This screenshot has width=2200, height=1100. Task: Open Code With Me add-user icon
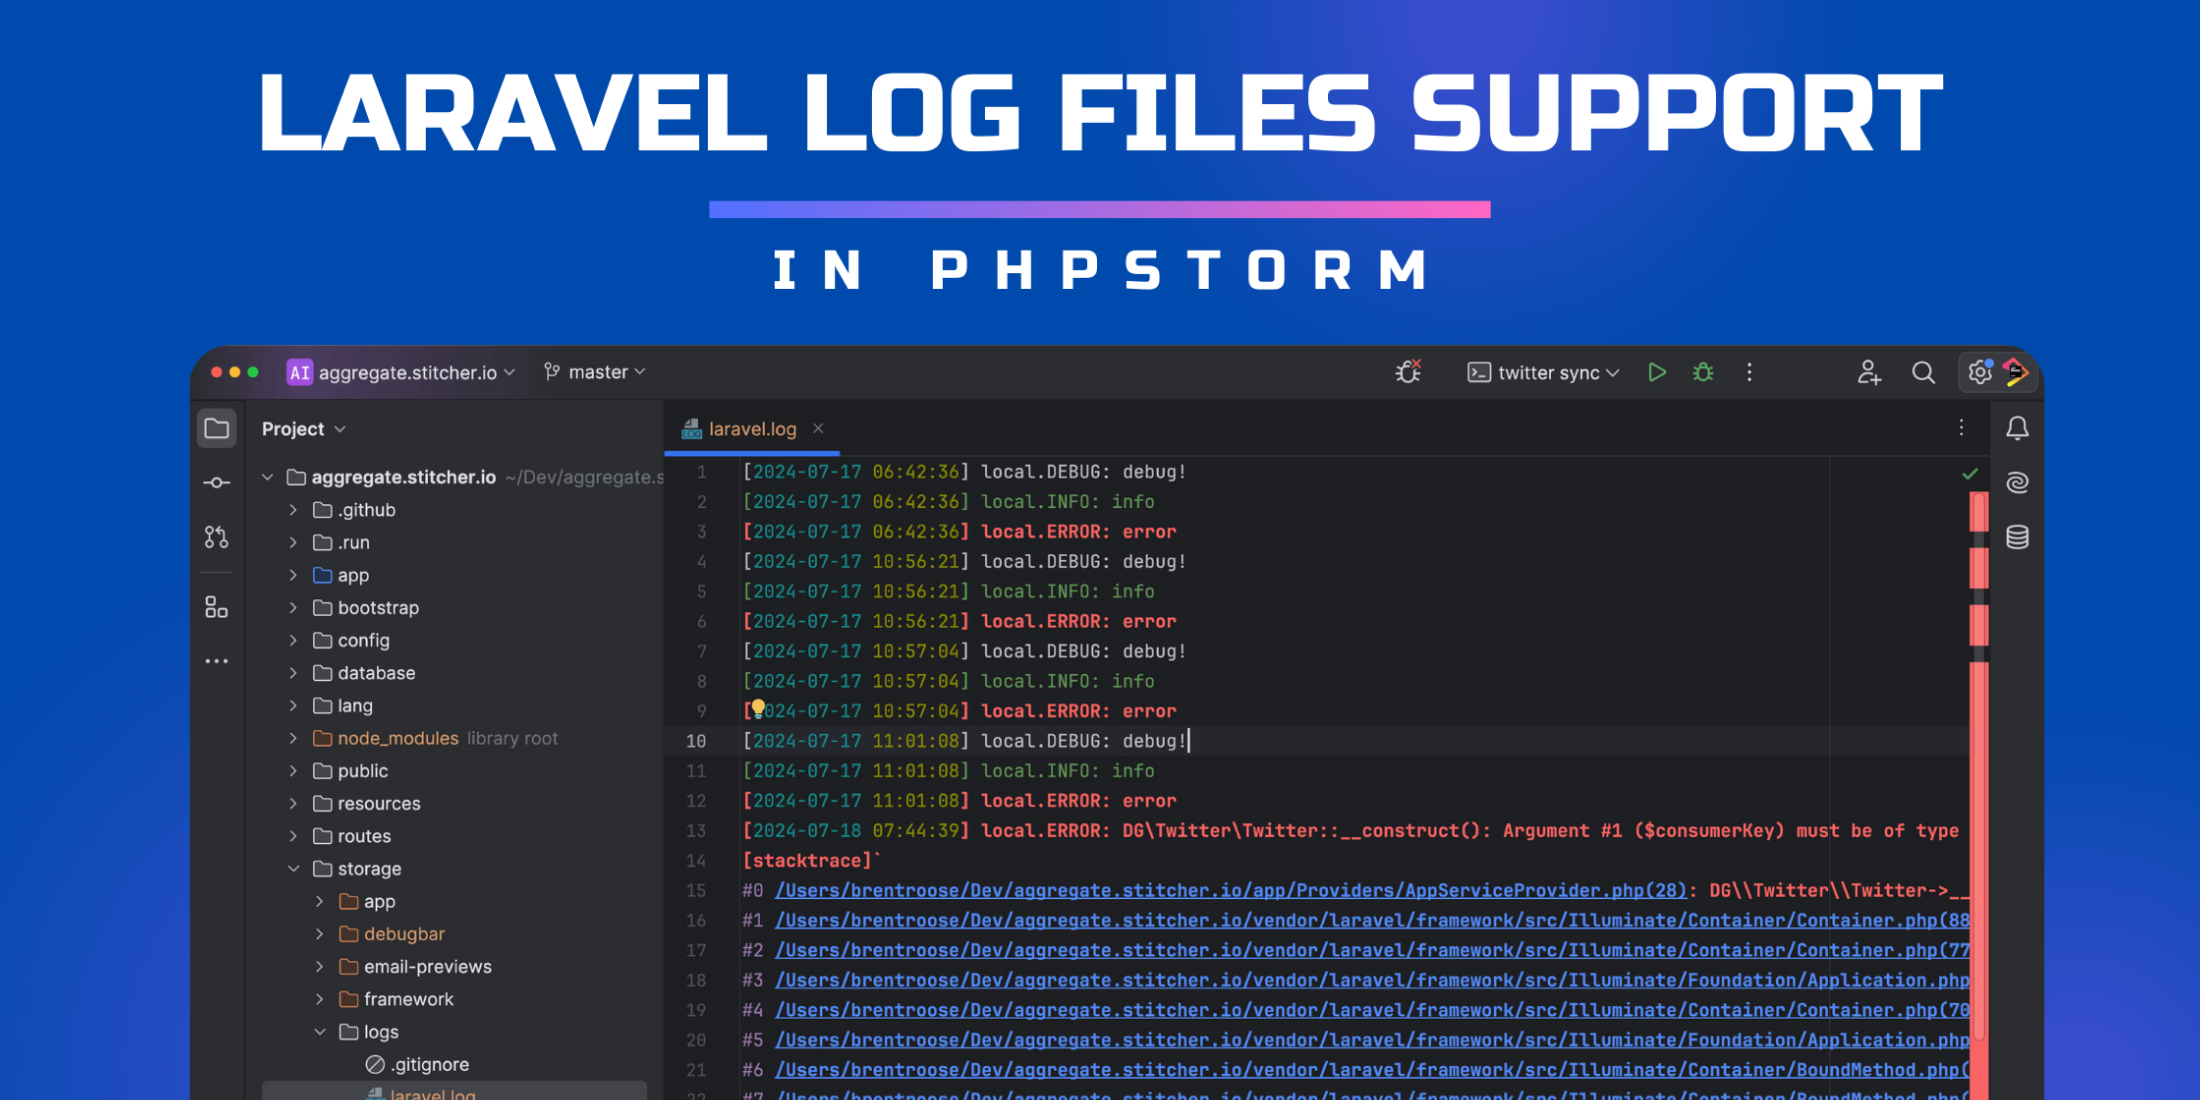pos(1869,372)
